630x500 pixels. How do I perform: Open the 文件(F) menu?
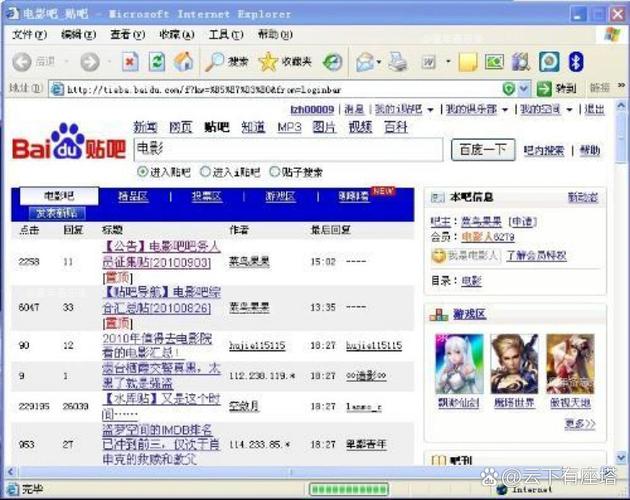pyautogui.click(x=29, y=35)
